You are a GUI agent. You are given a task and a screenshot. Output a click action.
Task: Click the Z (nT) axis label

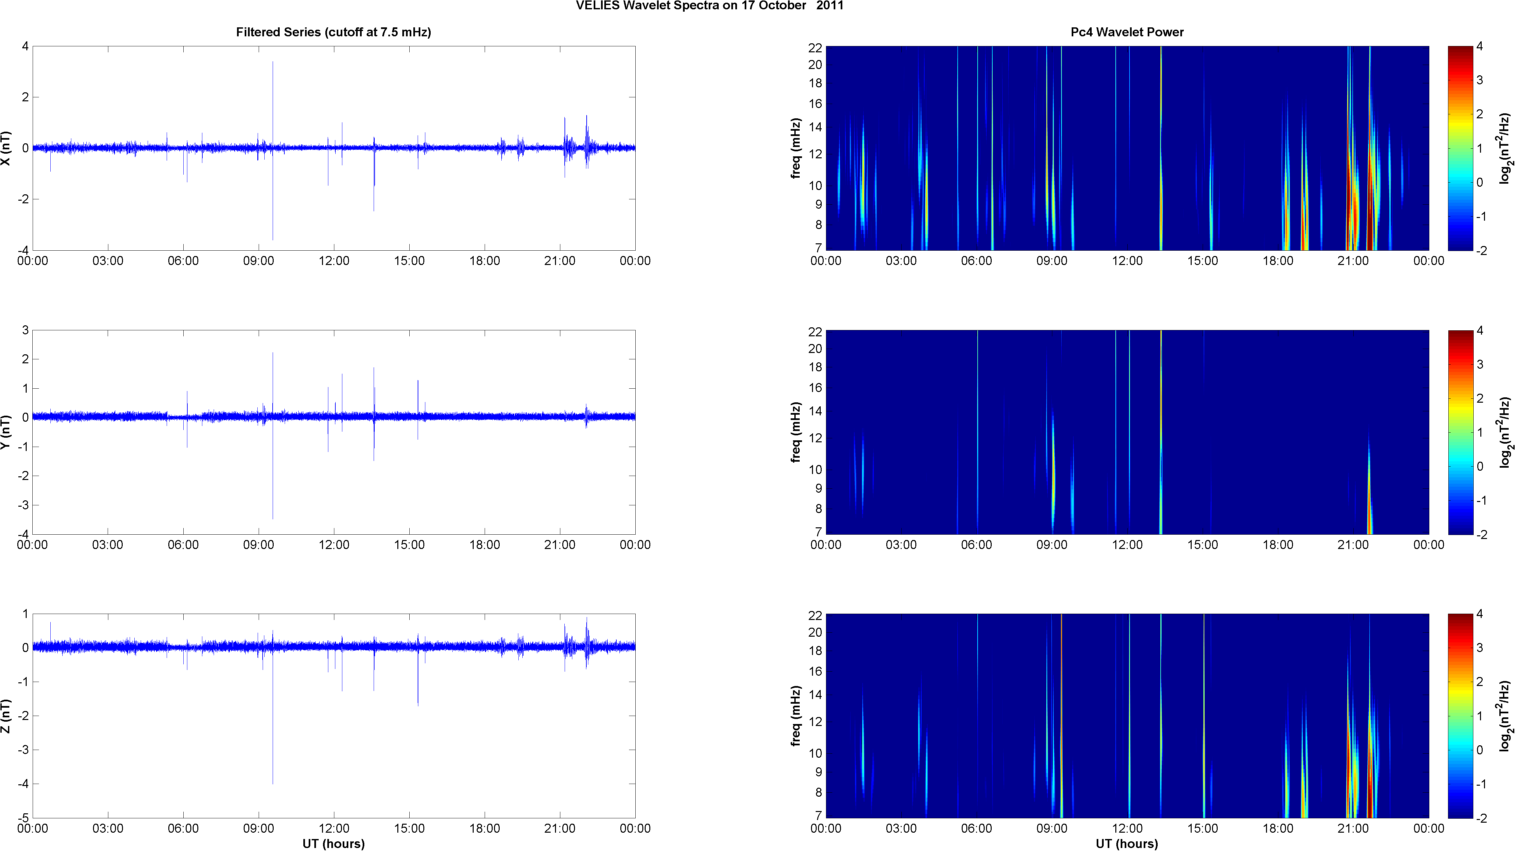[x=8, y=716]
